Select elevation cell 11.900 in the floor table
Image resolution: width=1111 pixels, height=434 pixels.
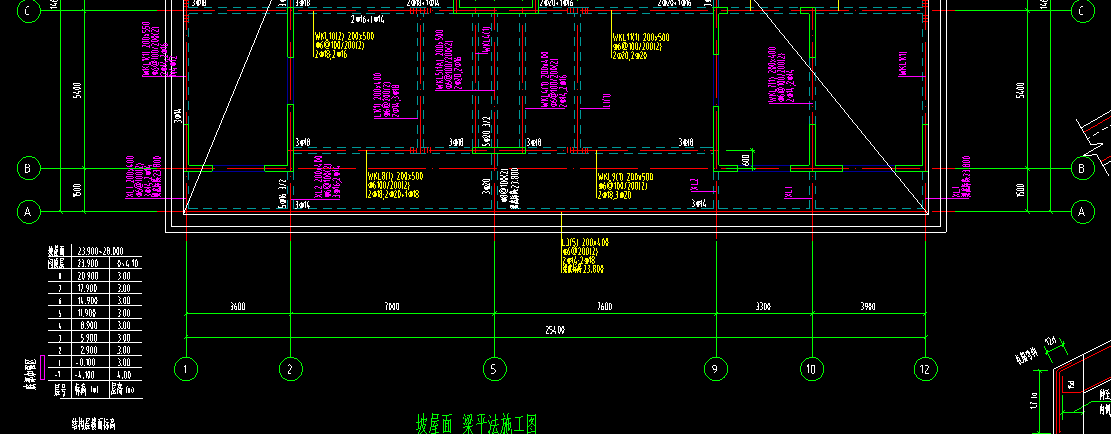(x=87, y=312)
